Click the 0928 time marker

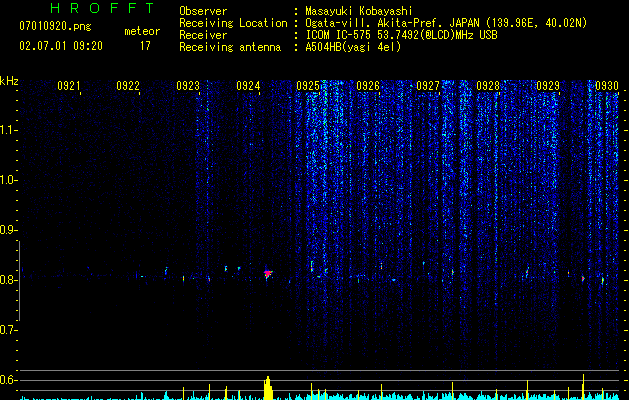click(488, 85)
